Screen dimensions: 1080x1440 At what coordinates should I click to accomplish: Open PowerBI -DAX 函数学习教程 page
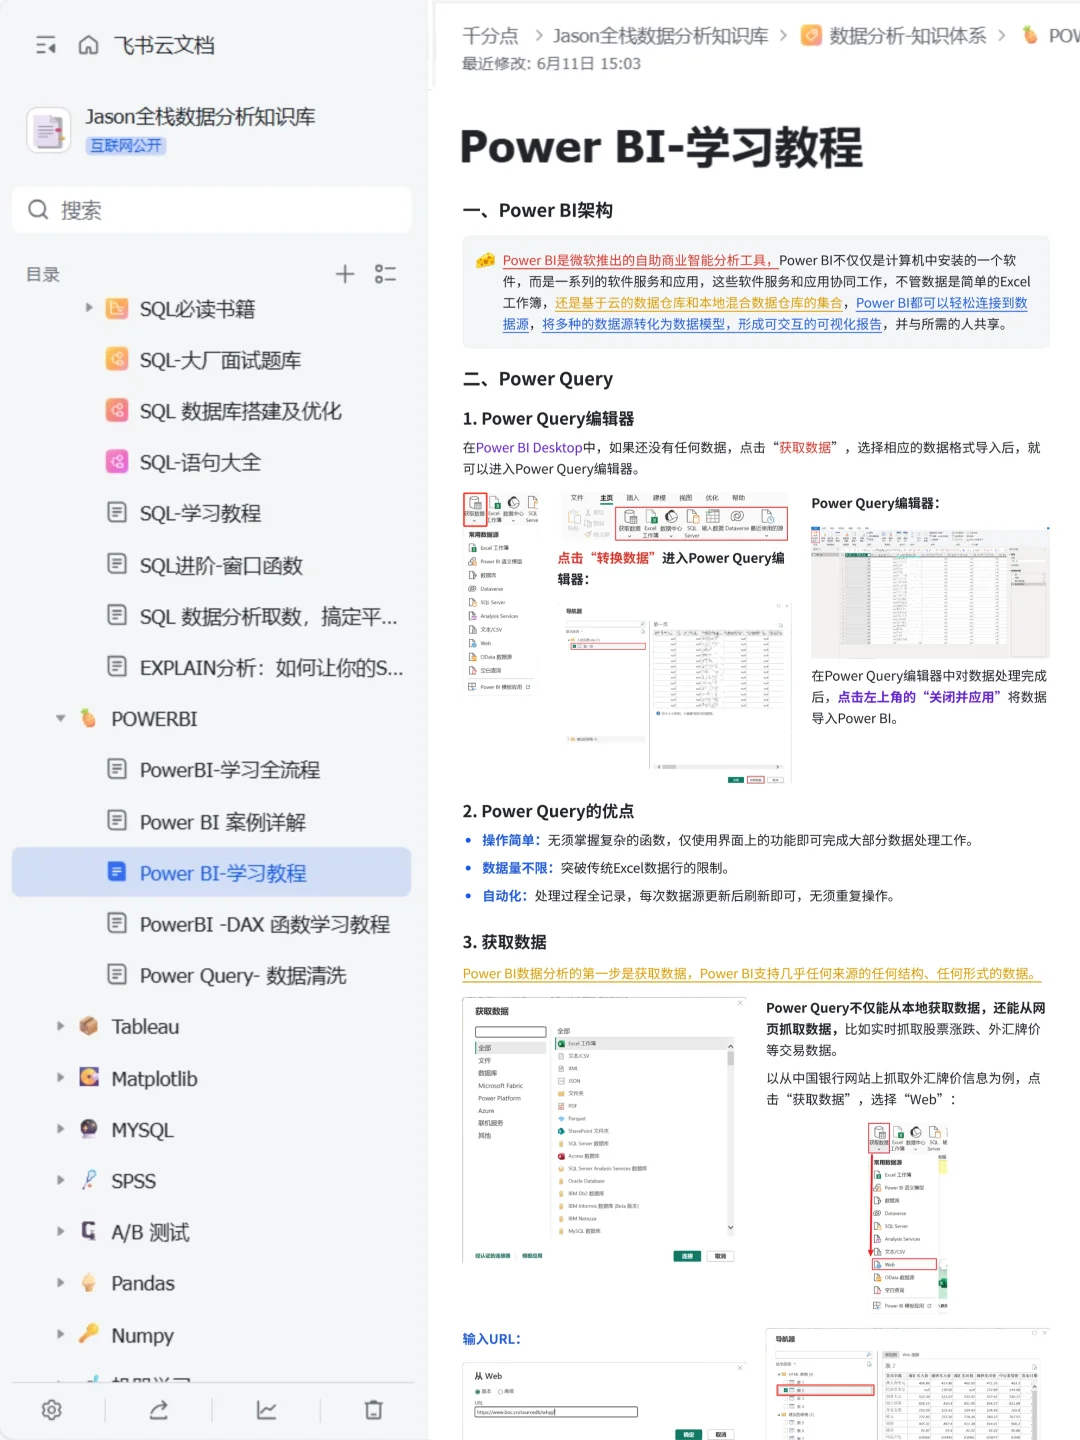point(265,924)
